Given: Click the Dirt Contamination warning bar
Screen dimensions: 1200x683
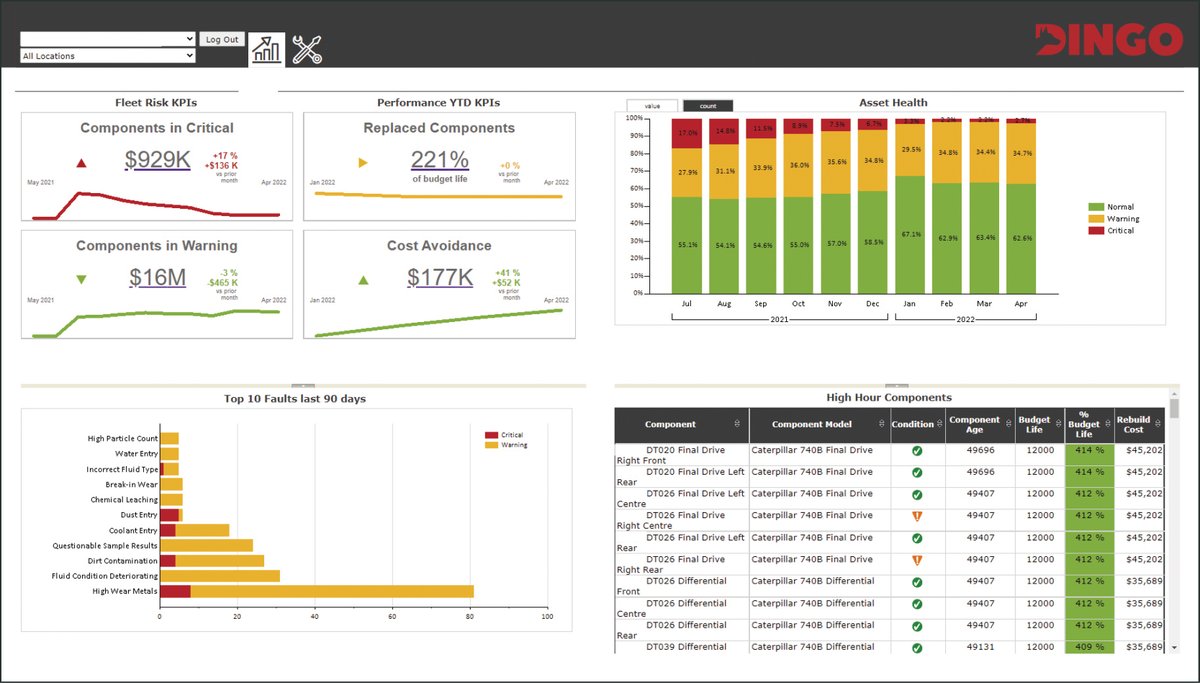Looking at the screenshot, I should 220,561.
